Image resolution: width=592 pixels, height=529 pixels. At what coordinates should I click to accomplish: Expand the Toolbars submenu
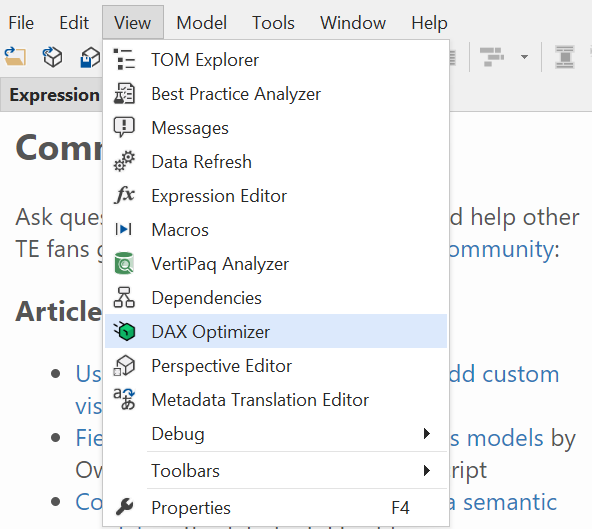(x=276, y=470)
